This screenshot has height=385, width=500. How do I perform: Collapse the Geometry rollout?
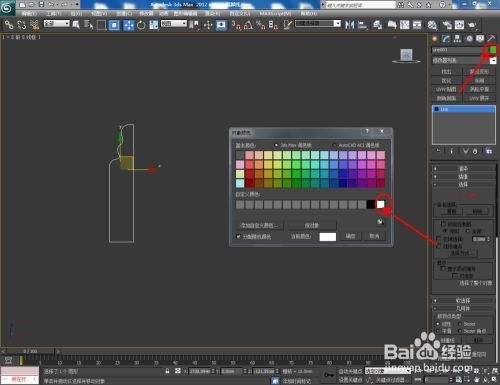(x=463, y=309)
